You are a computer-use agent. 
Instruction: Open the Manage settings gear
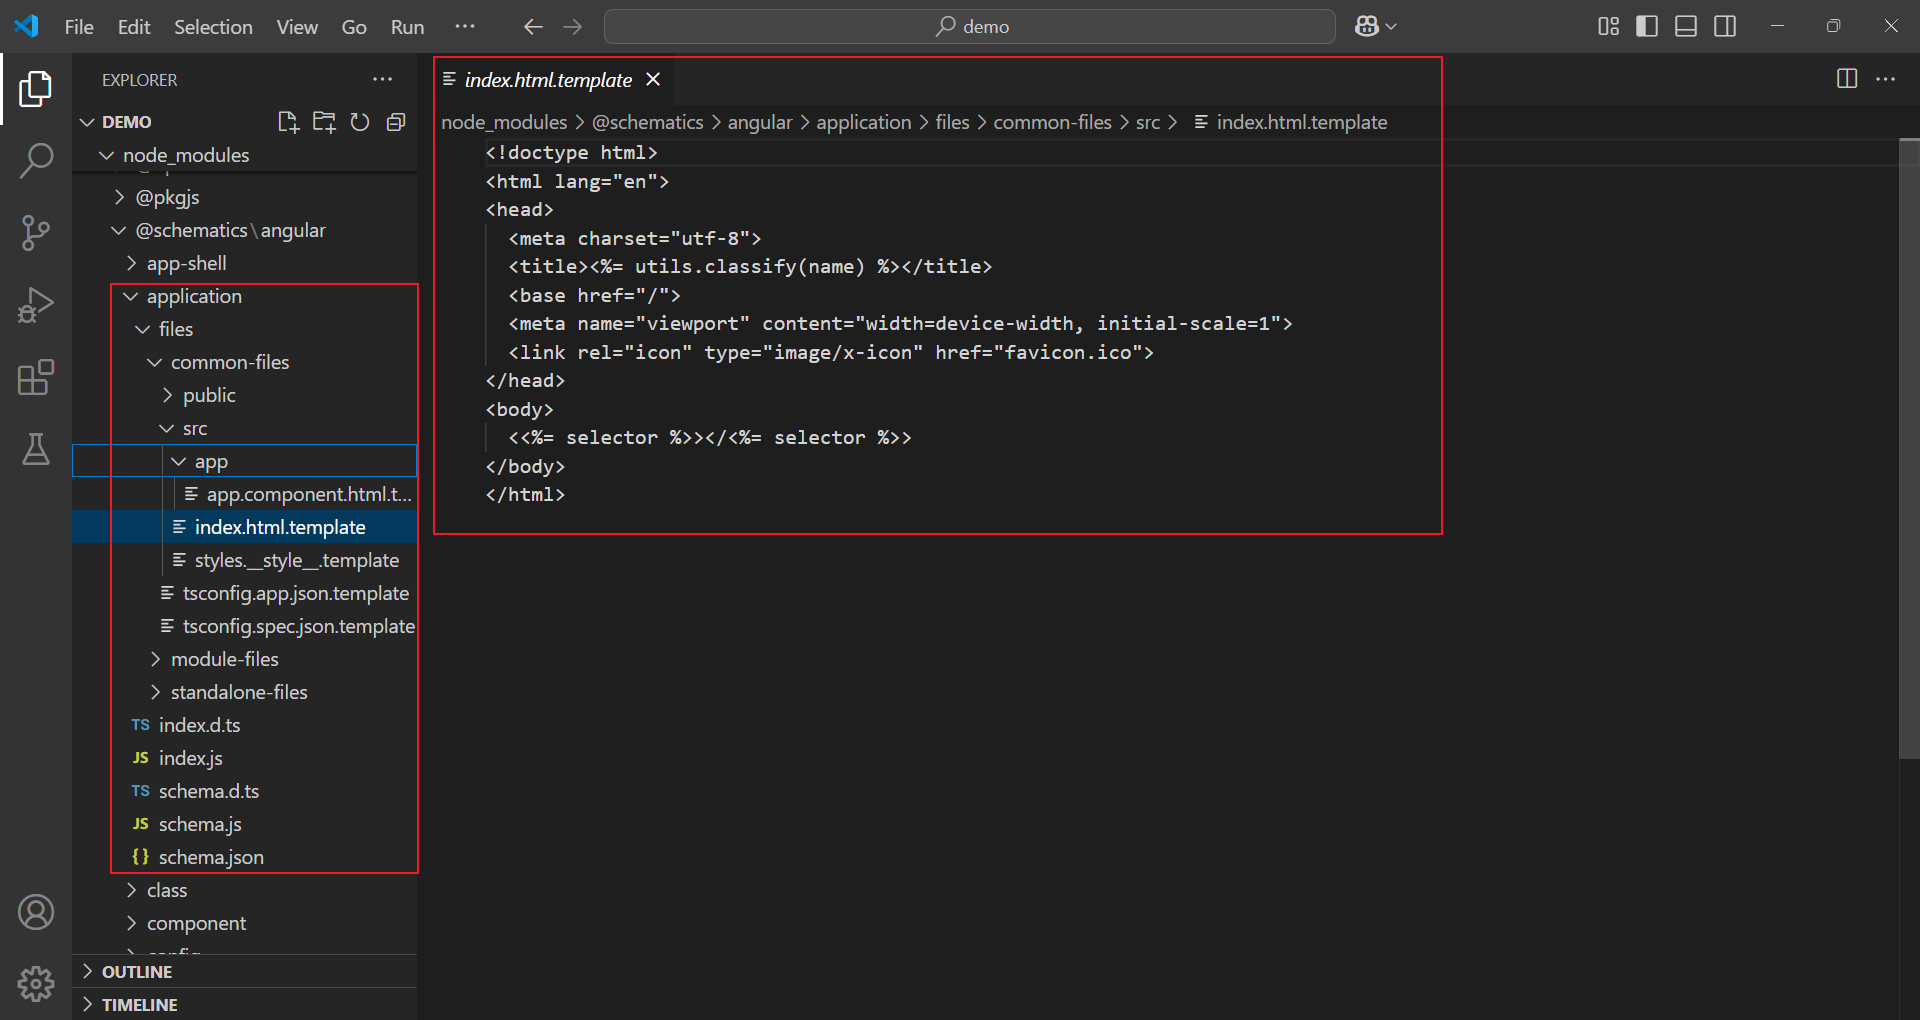click(36, 984)
